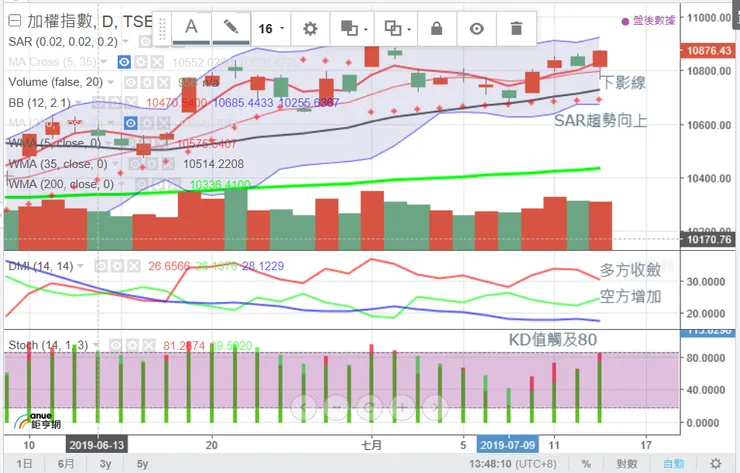Screen dimensions: 740x473
Task: Toggle percent scale with % button
Action: pos(586,464)
